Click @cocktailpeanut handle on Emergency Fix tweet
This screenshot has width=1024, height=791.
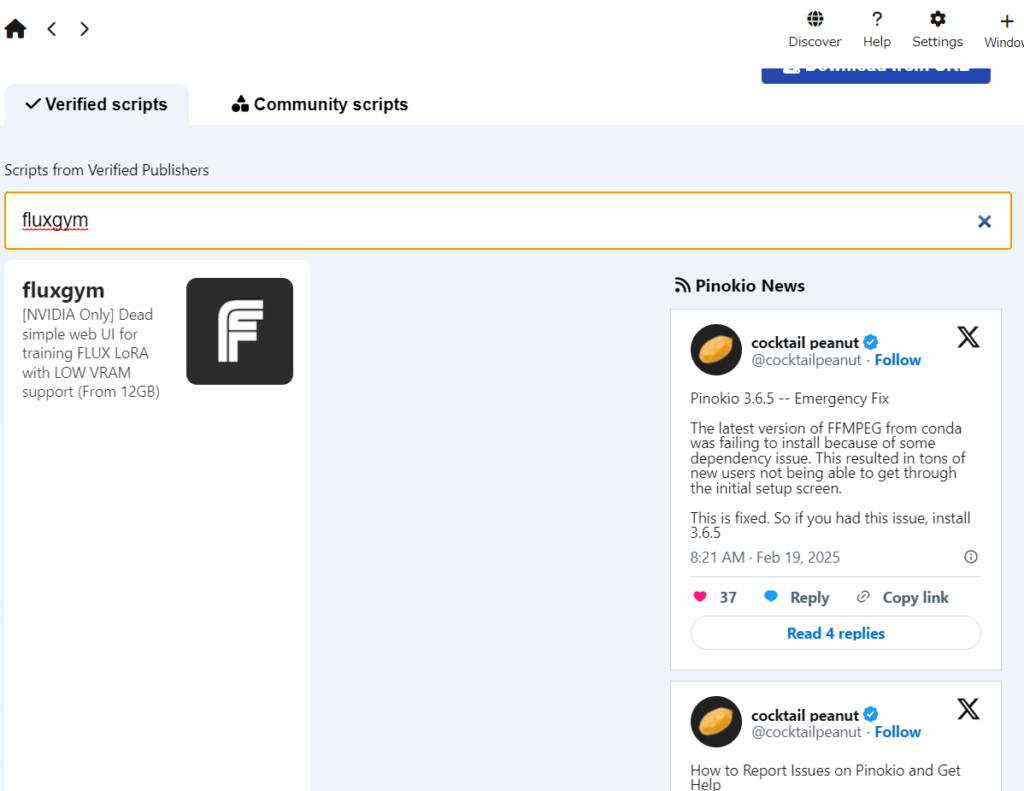[806, 360]
